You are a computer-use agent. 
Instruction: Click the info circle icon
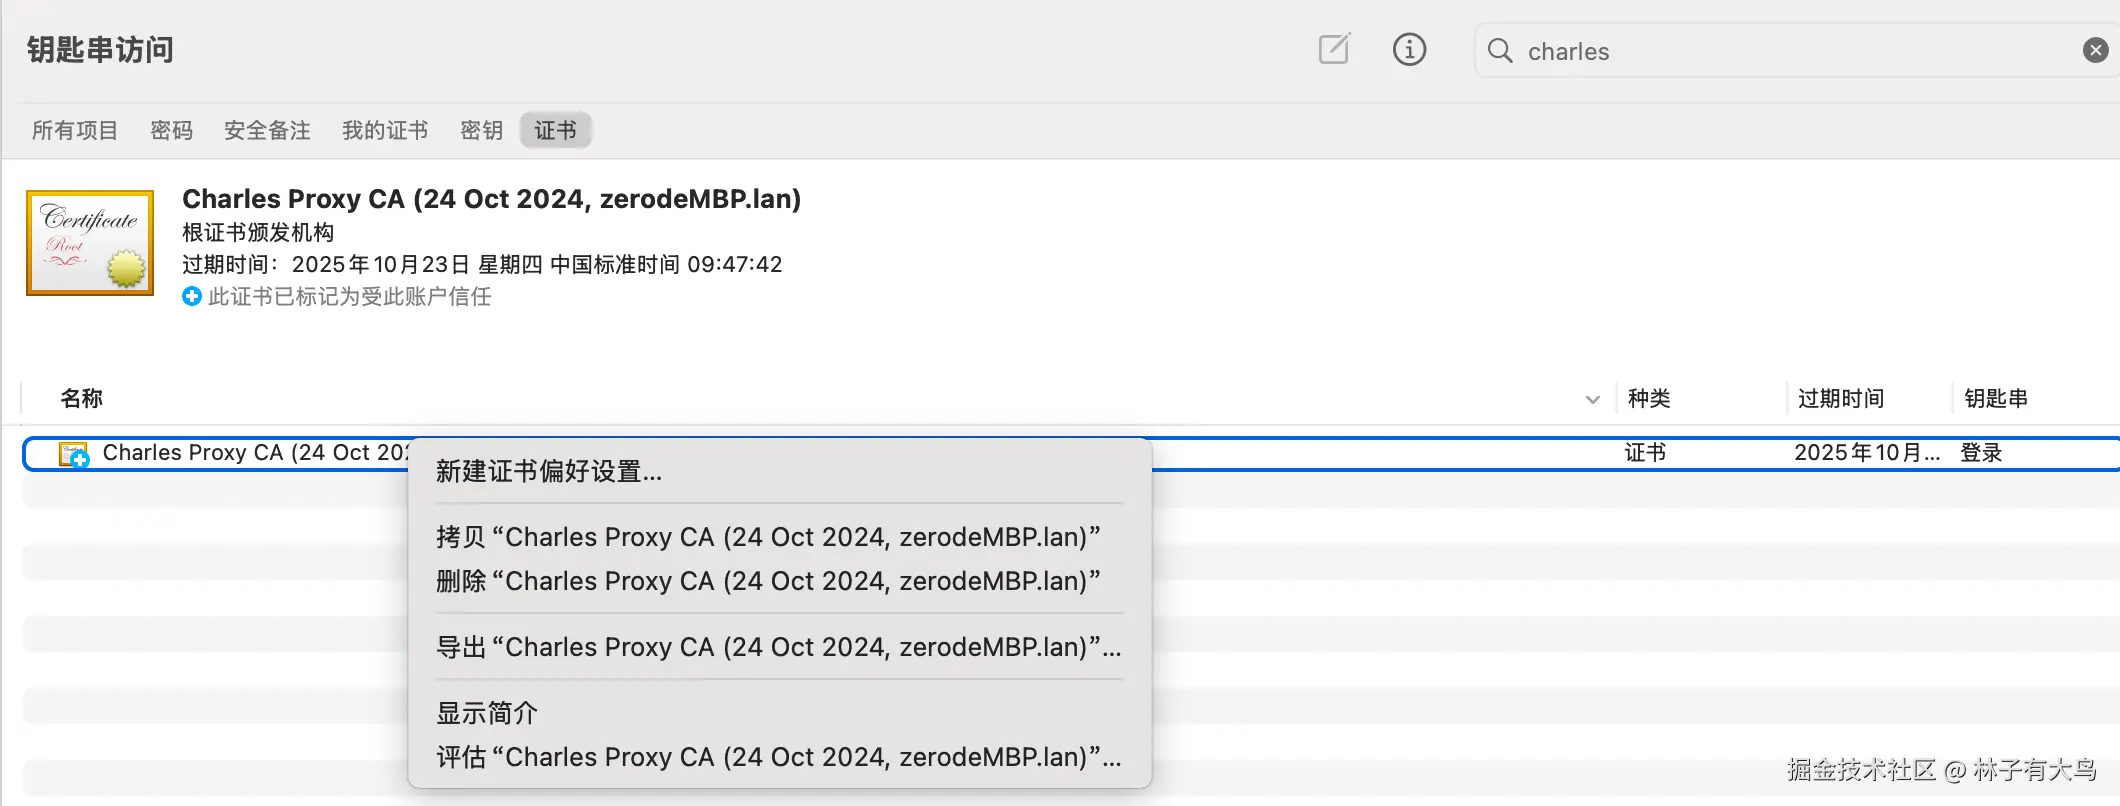click(1409, 49)
